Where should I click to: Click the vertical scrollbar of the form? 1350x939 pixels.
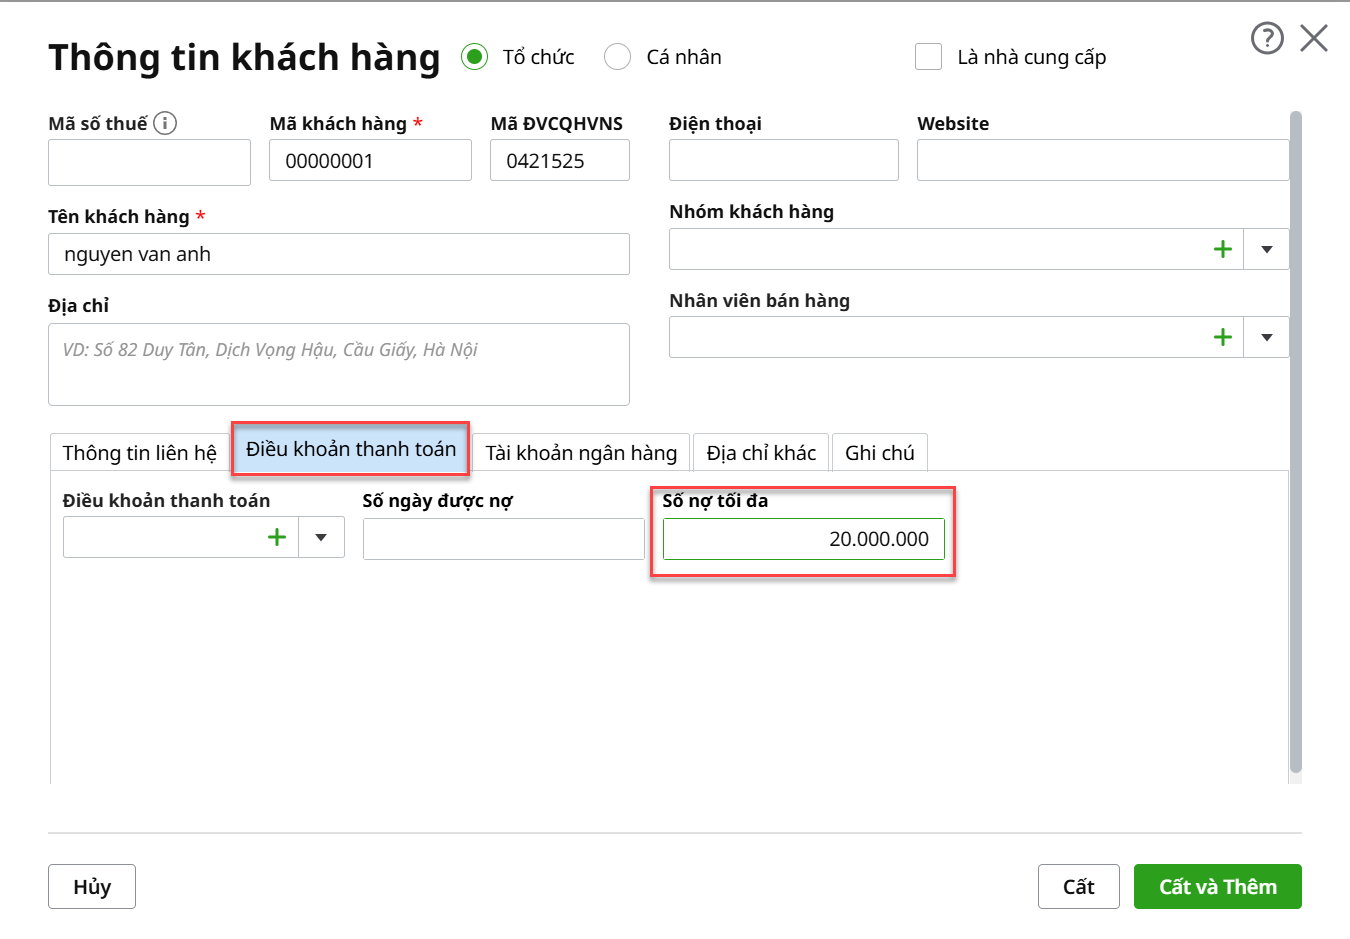[1296, 440]
